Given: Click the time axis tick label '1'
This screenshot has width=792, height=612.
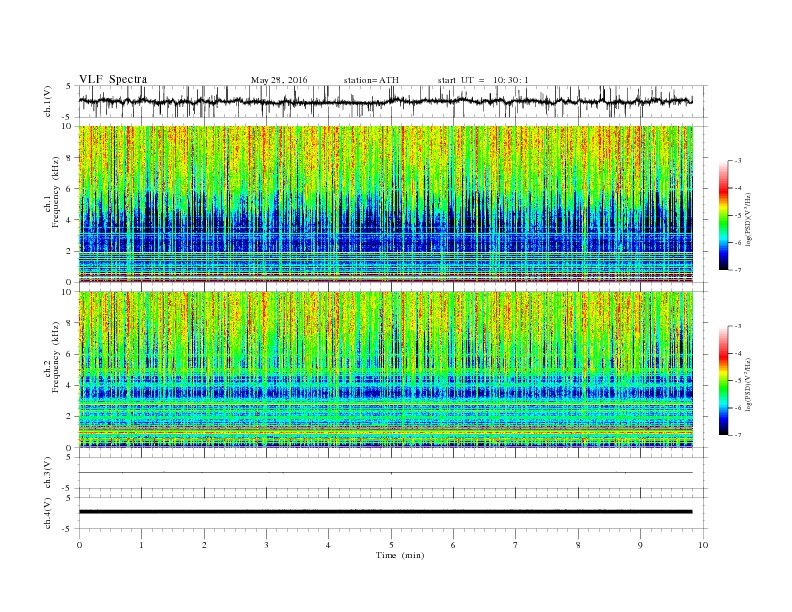Looking at the screenshot, I should click(x=142, y=545).
